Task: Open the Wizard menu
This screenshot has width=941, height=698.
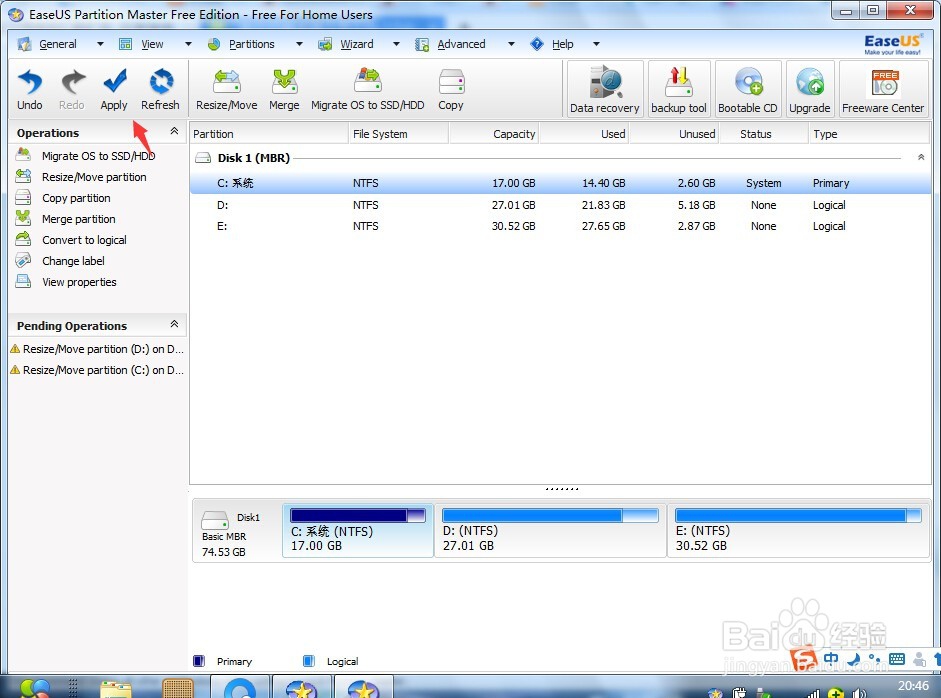Action: (356, 44)
